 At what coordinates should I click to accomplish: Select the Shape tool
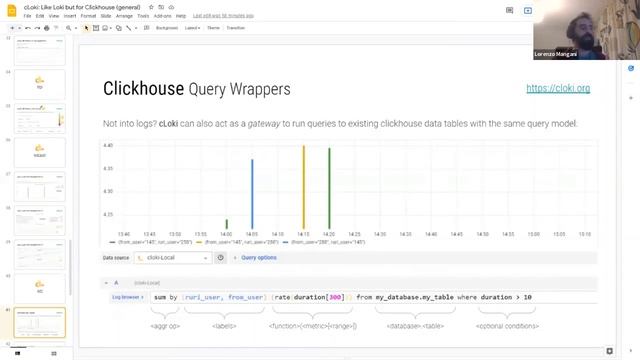click(119, 28)
